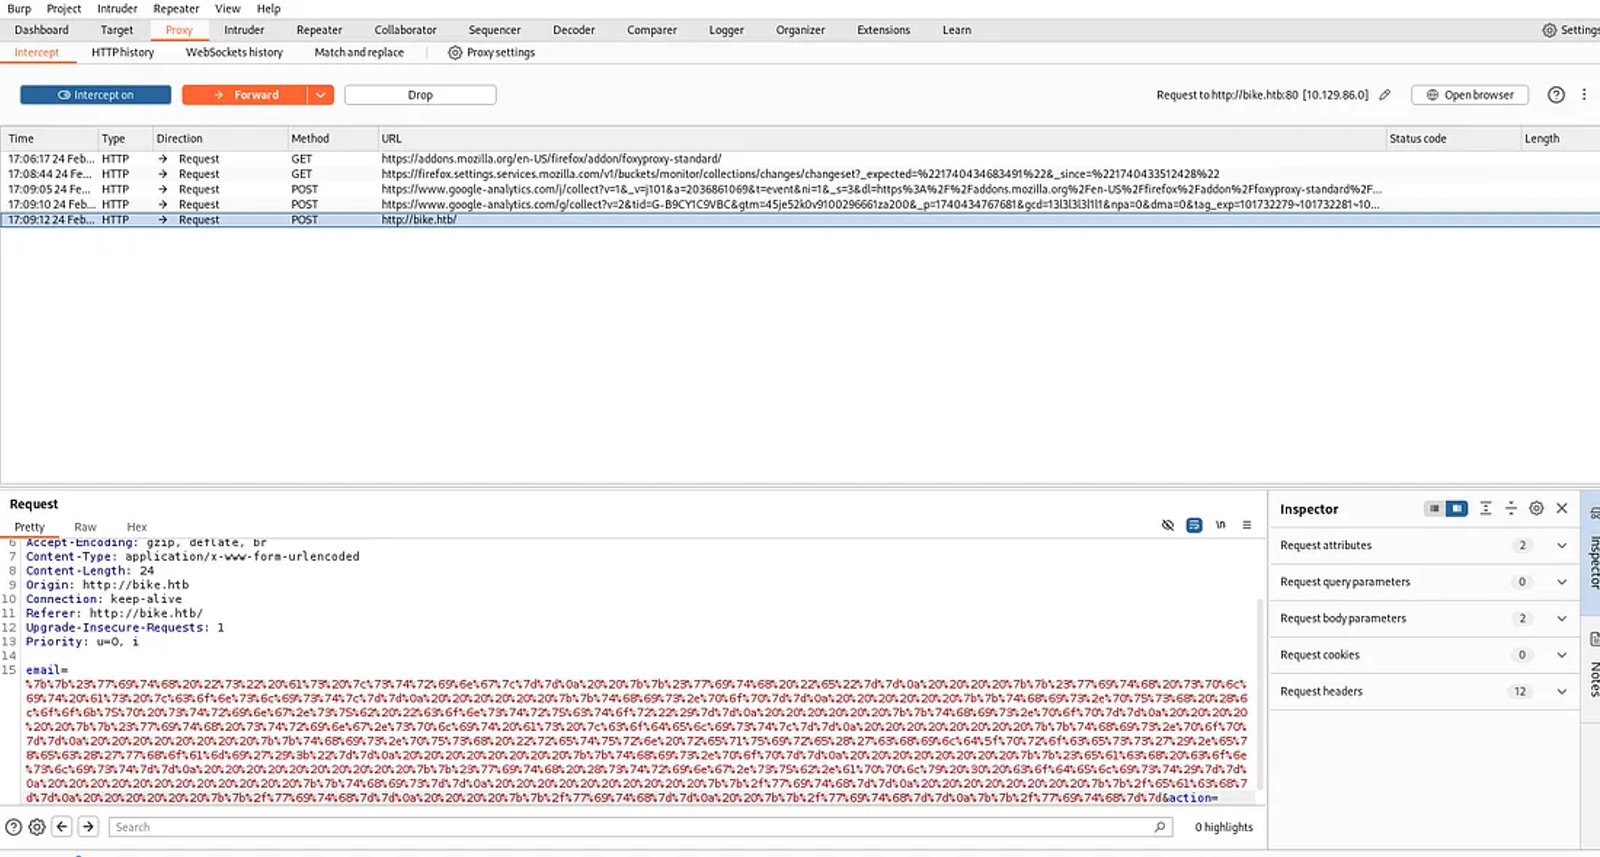
Task: Open the Intruder tool tab
Action: [244, 30]
